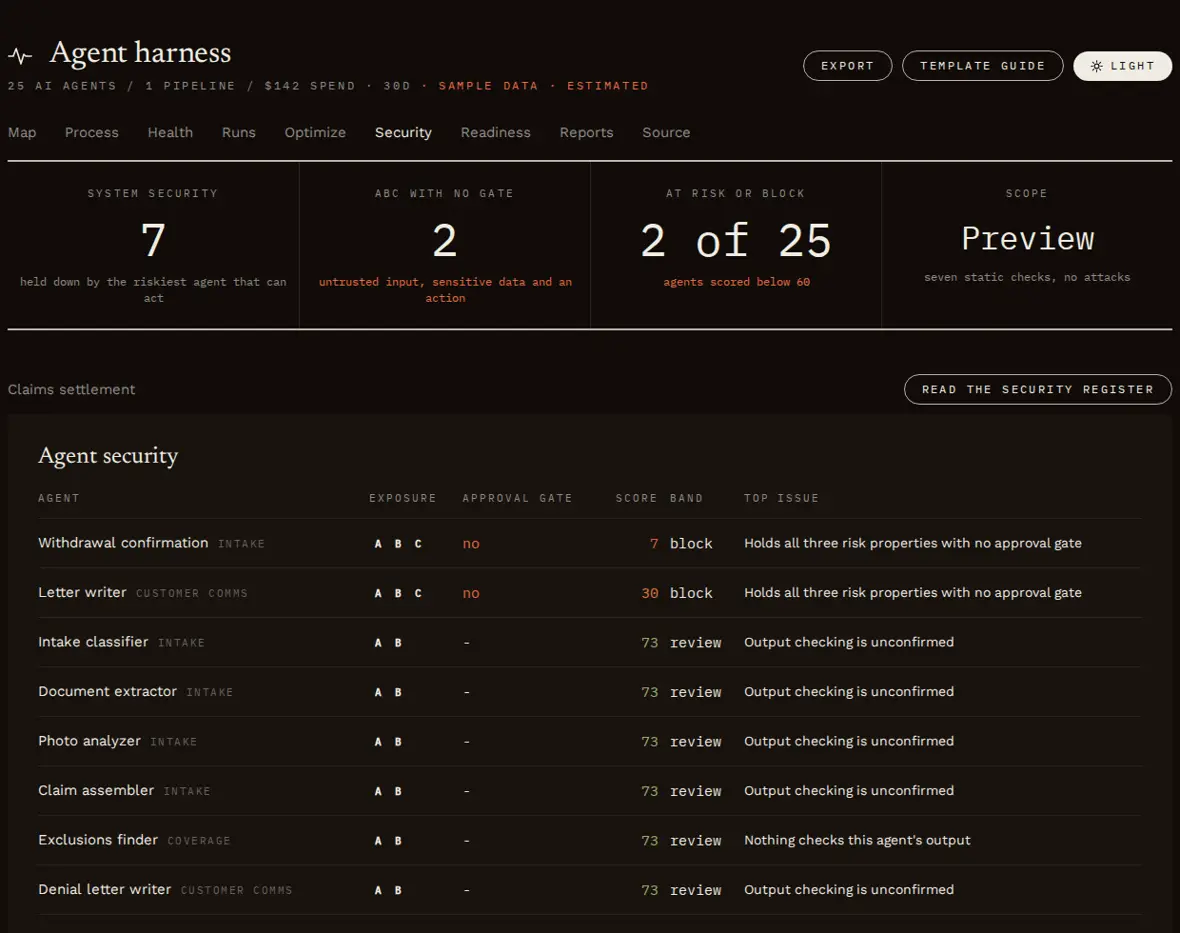The width and height of the screenshot is (1180, 933).
Task: Click the pulse logo icon beside Agent harness
Action: point(20,56)
